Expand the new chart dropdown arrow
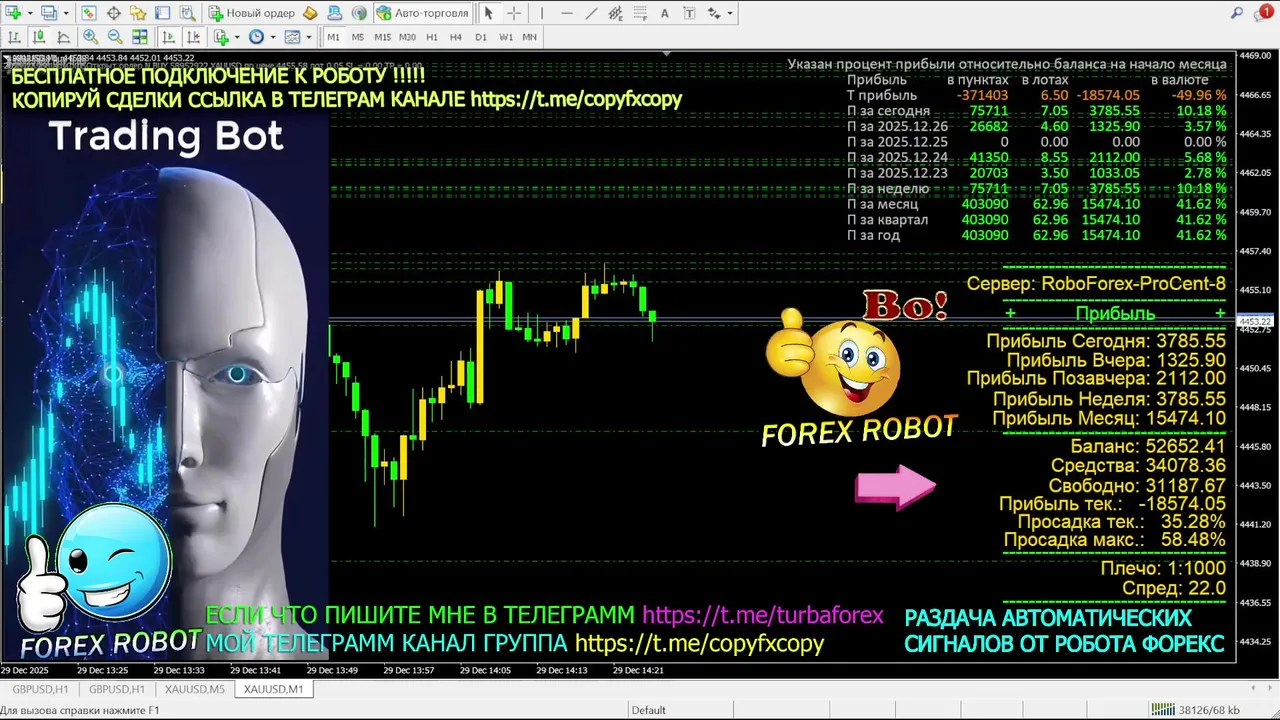The height and width of the screenshot is (720, 1280). click(x=30, y=13)
